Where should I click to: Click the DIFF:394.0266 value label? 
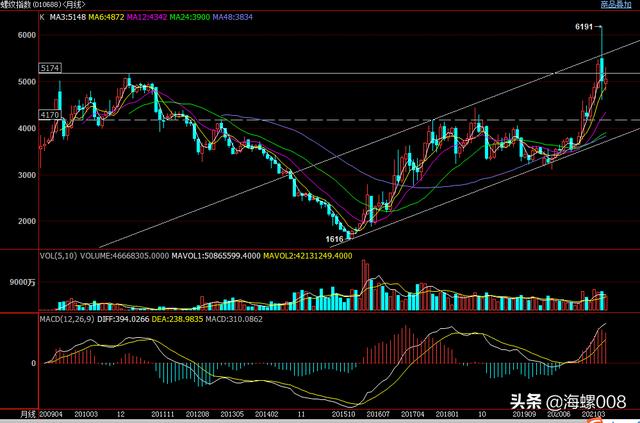pos(146,319)
